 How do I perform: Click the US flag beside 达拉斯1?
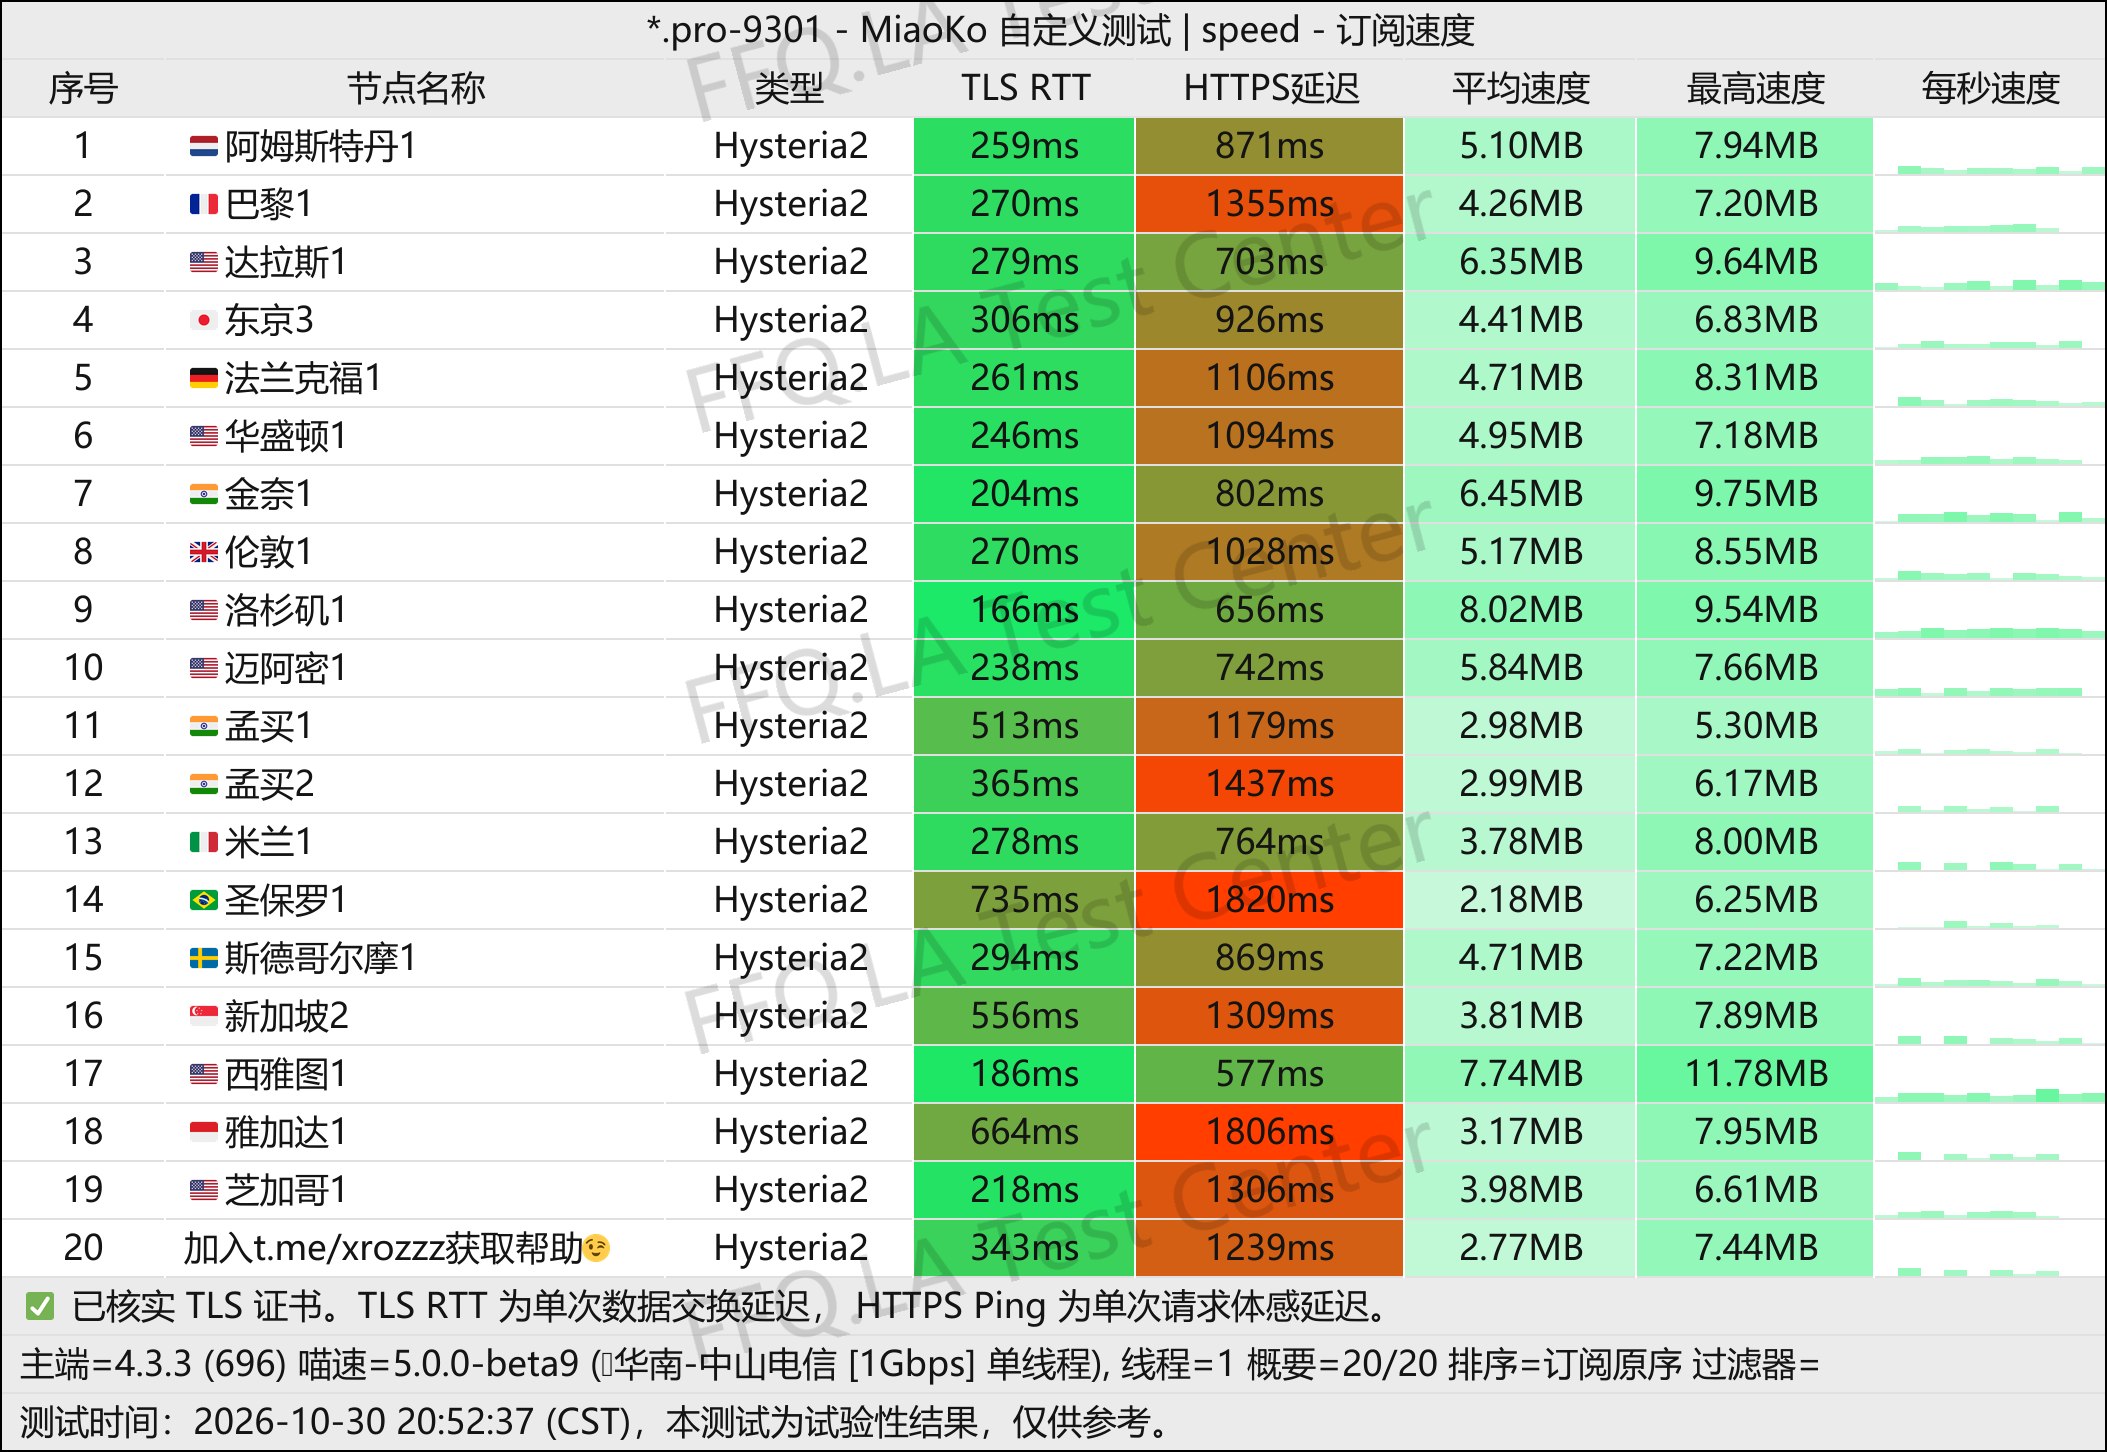tap(204, 263)
